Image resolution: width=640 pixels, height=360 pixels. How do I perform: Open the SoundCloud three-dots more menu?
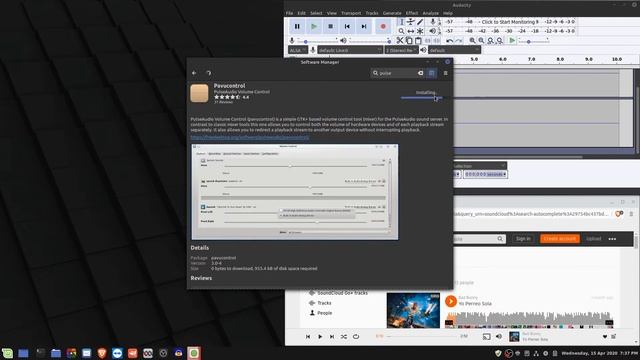pyautogui.click(x=612, y=239)
